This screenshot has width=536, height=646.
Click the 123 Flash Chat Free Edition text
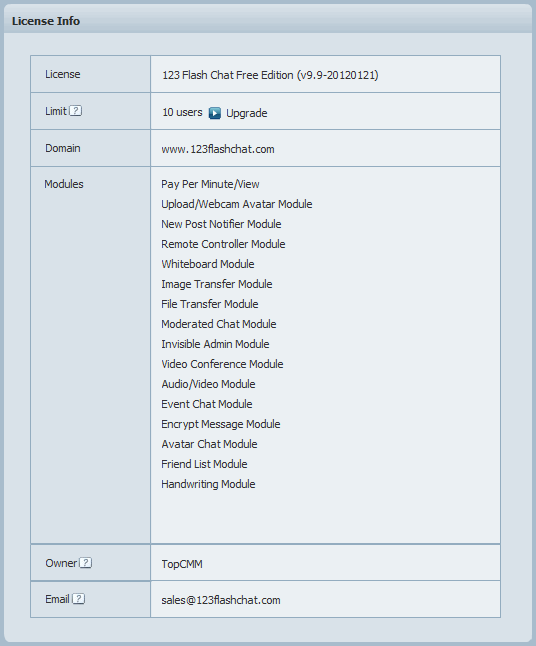click(x=227, y=75)
